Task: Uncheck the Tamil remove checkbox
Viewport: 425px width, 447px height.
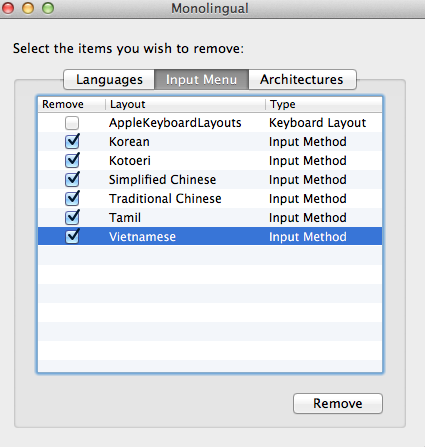Action: coord(72,218)
